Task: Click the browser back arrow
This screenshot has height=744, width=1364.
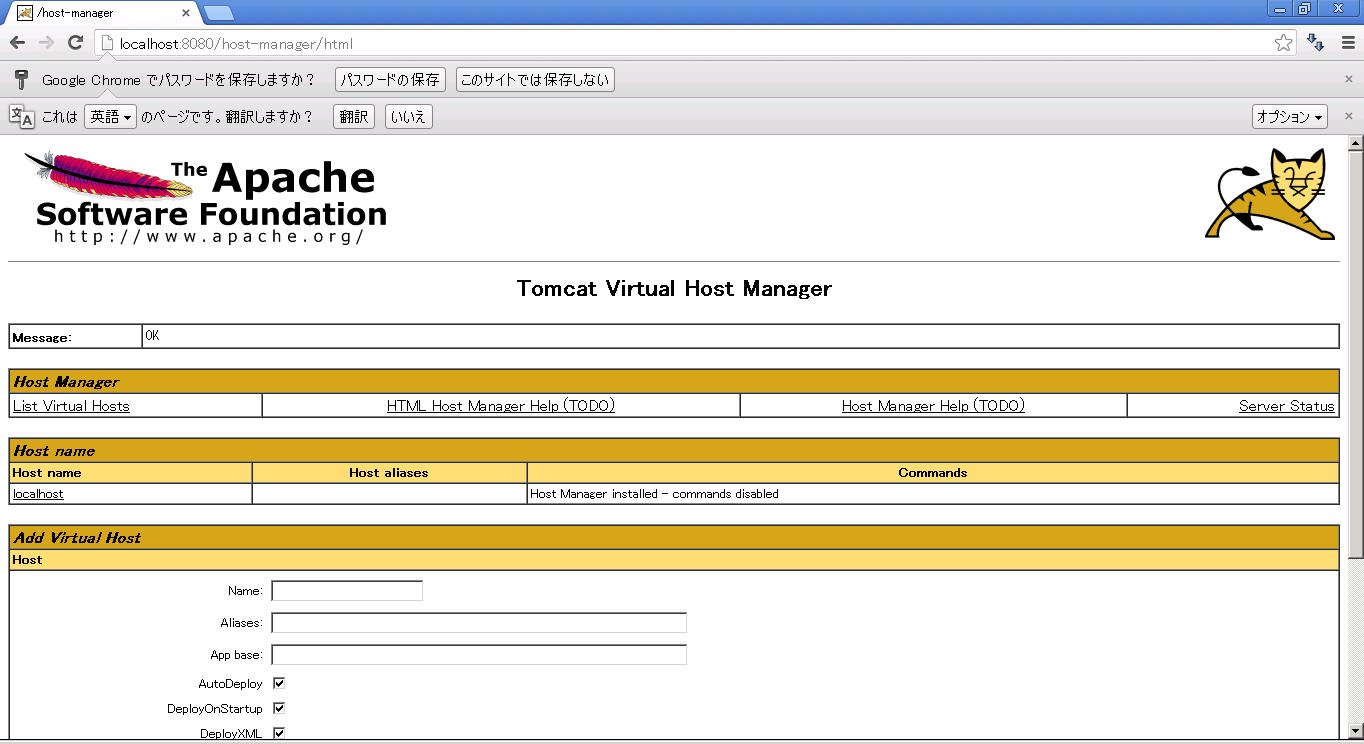Action: click(x=17, y=43)
